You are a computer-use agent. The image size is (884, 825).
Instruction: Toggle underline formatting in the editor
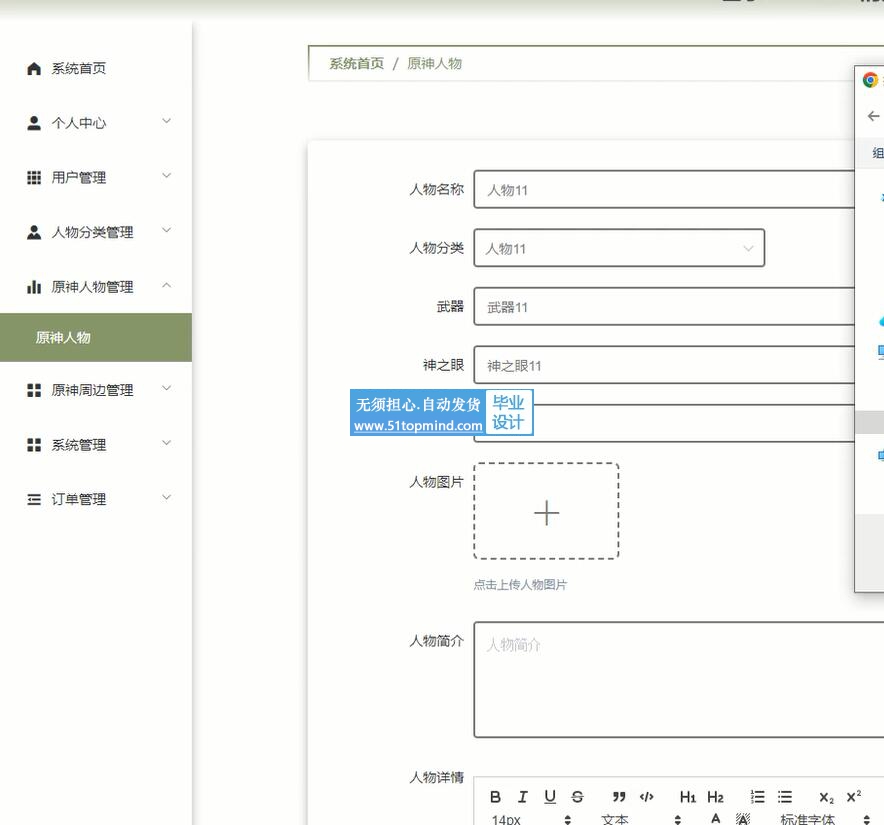(x=550, y=797)
